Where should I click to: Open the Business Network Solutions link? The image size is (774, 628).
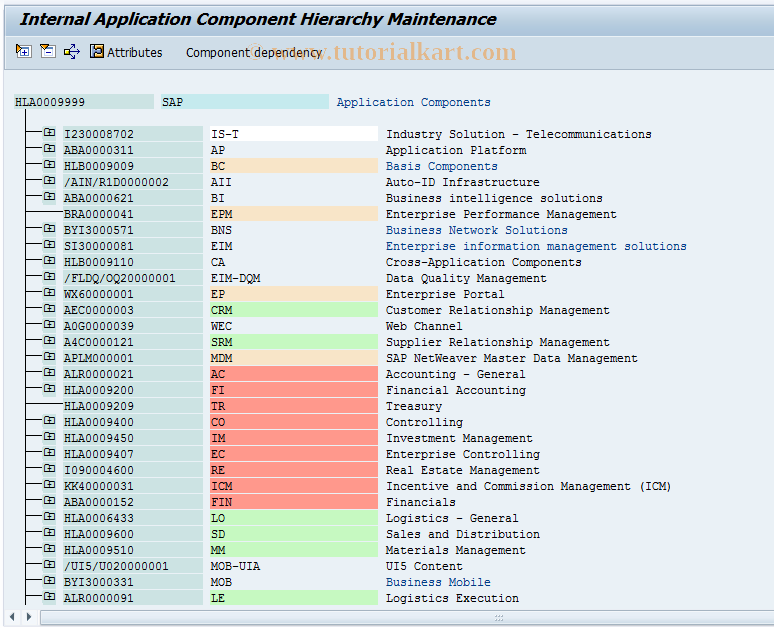click(x=476, y=231)
